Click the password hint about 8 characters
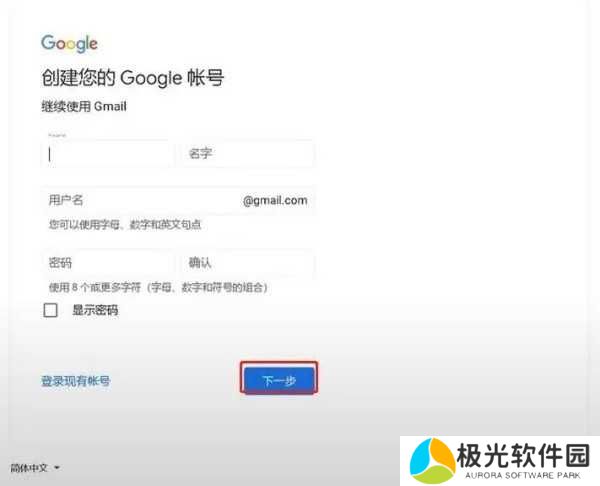The height and width of the screenshot is (486, 600). pyautogui.click(x=158, y=287)
